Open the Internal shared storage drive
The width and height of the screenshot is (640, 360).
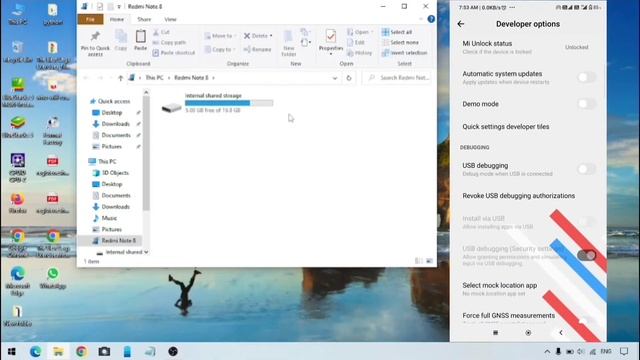pos(217,103)
